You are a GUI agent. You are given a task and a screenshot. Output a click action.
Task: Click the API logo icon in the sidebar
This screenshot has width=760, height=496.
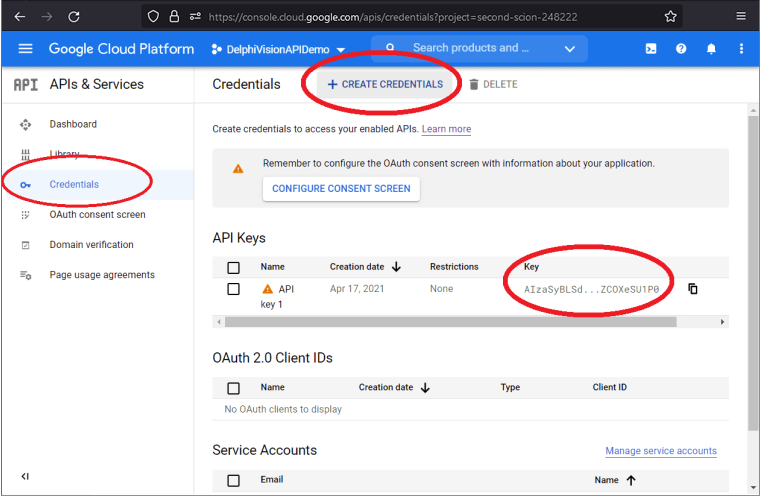point(26,85)
